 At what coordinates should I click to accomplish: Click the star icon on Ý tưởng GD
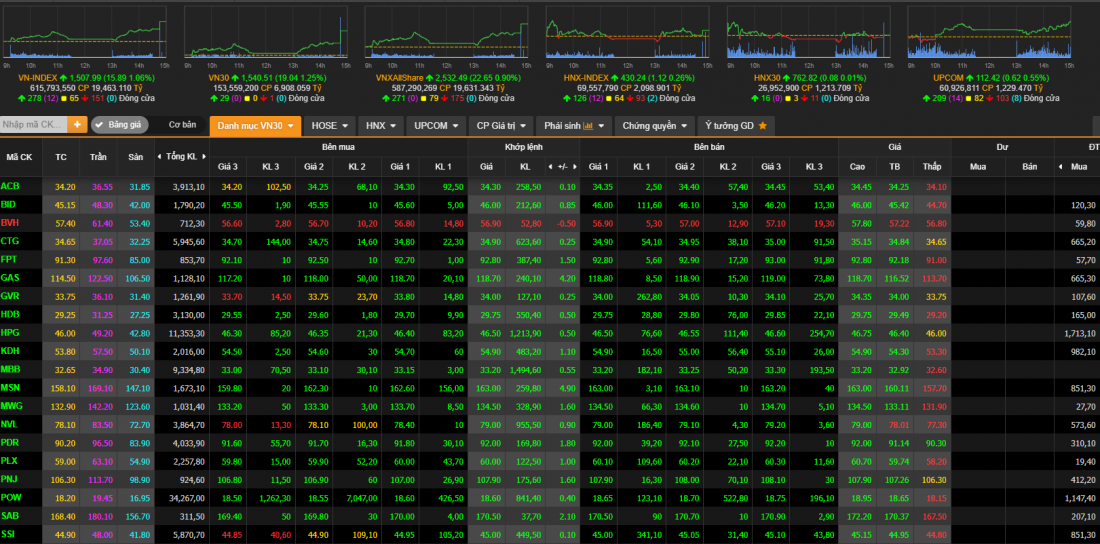point(762,126)
